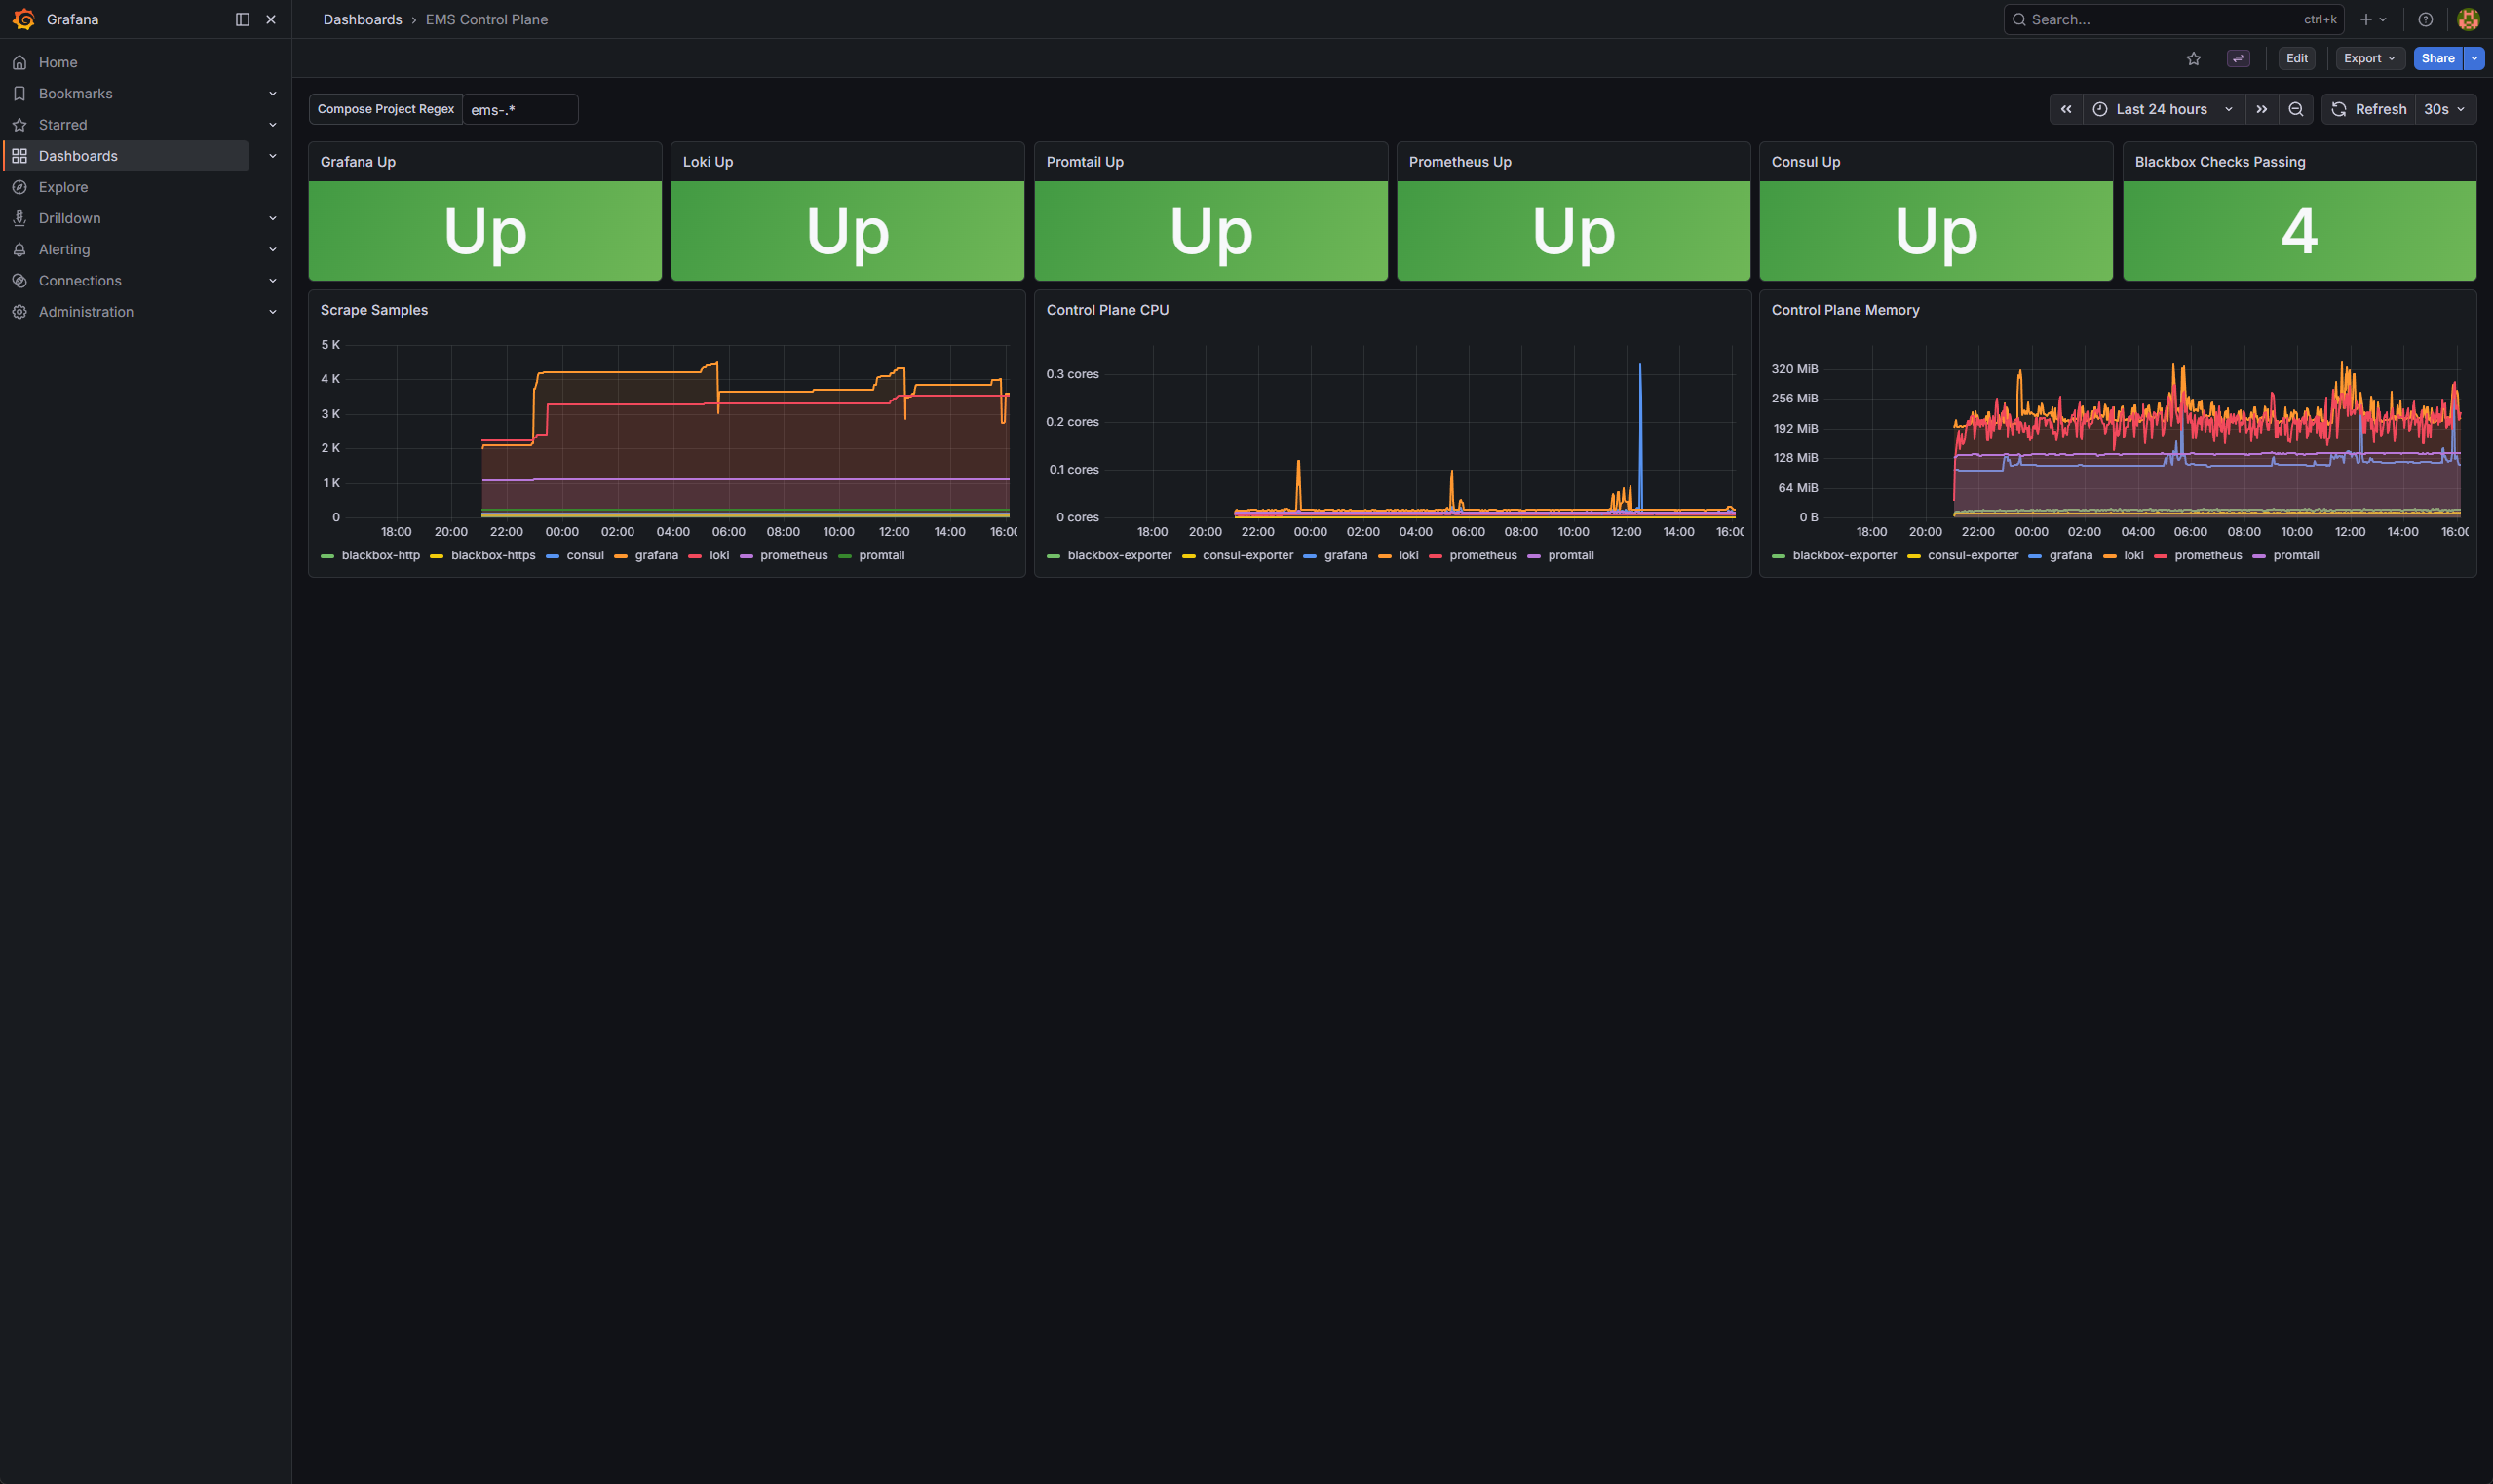This screenshot has height=1484, width=2493.
Task: Open the user profile avatar
Action: (x=2468, y=19)
